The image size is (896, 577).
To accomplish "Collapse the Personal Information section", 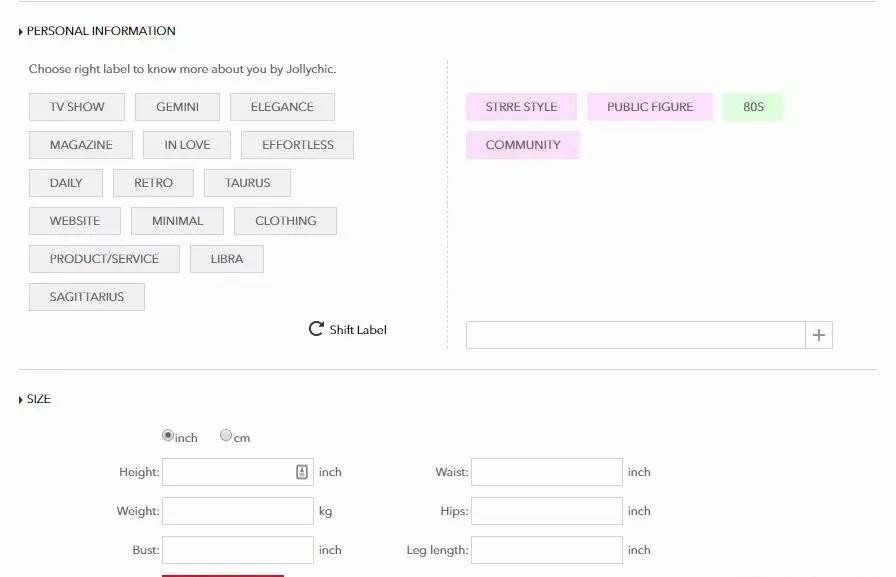I will [21, 32].
